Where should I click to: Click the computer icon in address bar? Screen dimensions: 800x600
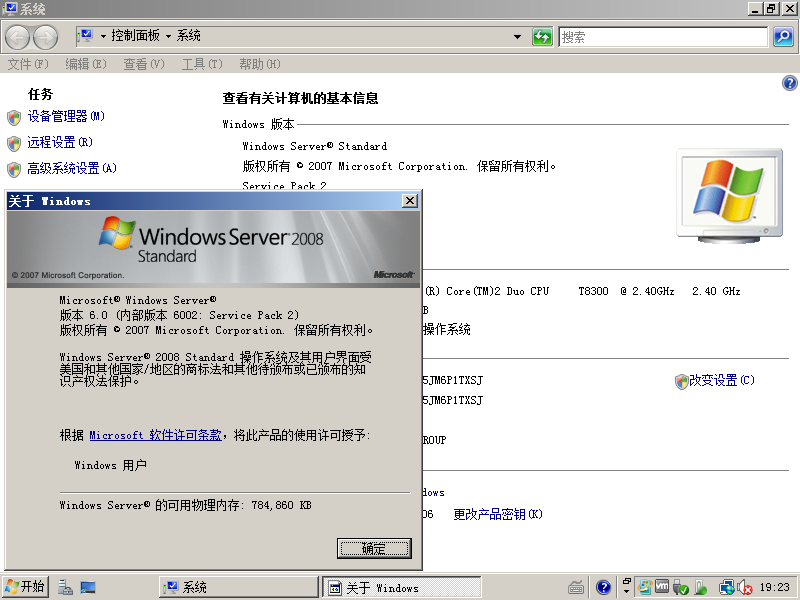pyautogui.click(x=86, y=36)
